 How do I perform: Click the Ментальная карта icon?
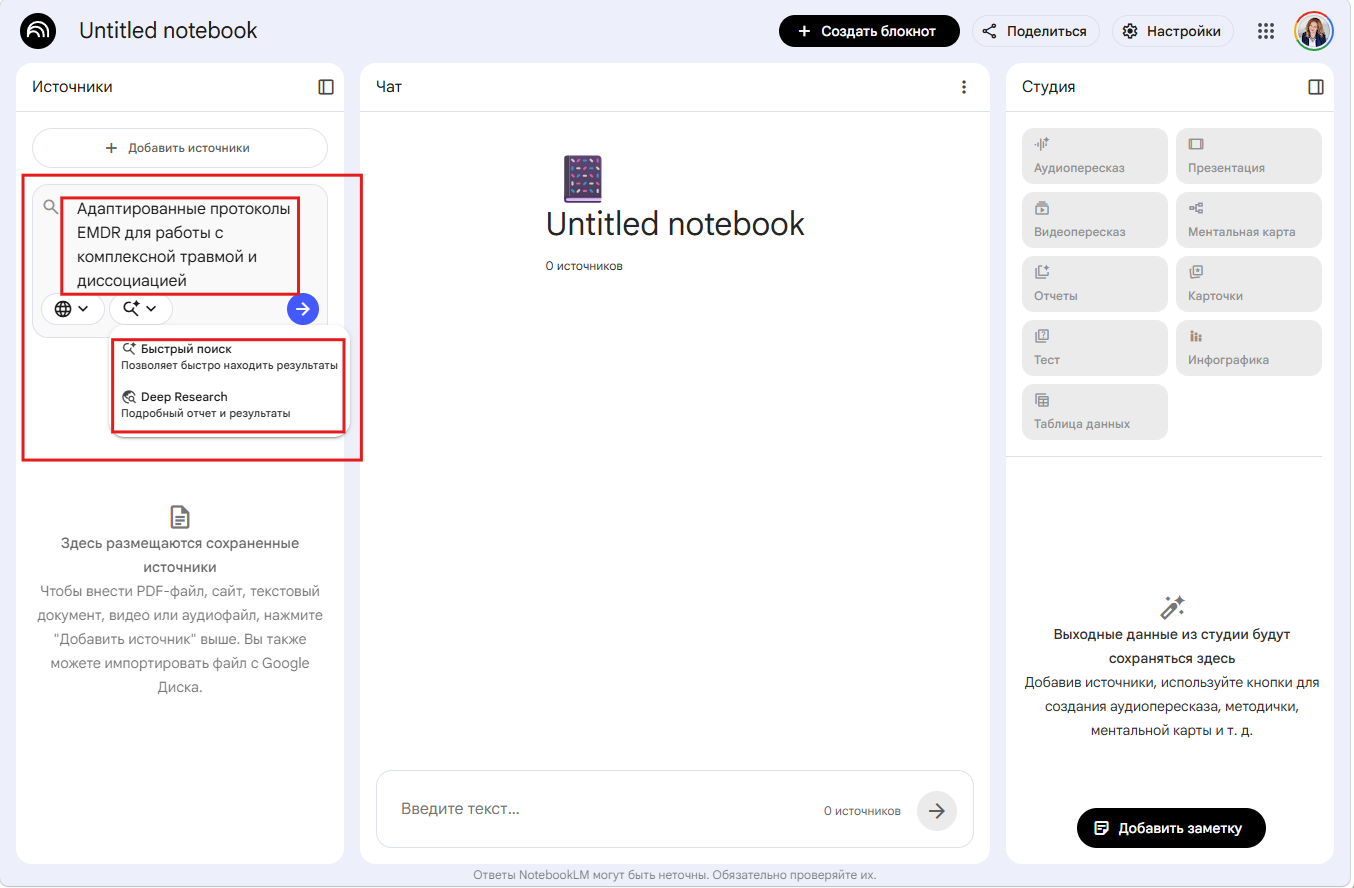1196,208
